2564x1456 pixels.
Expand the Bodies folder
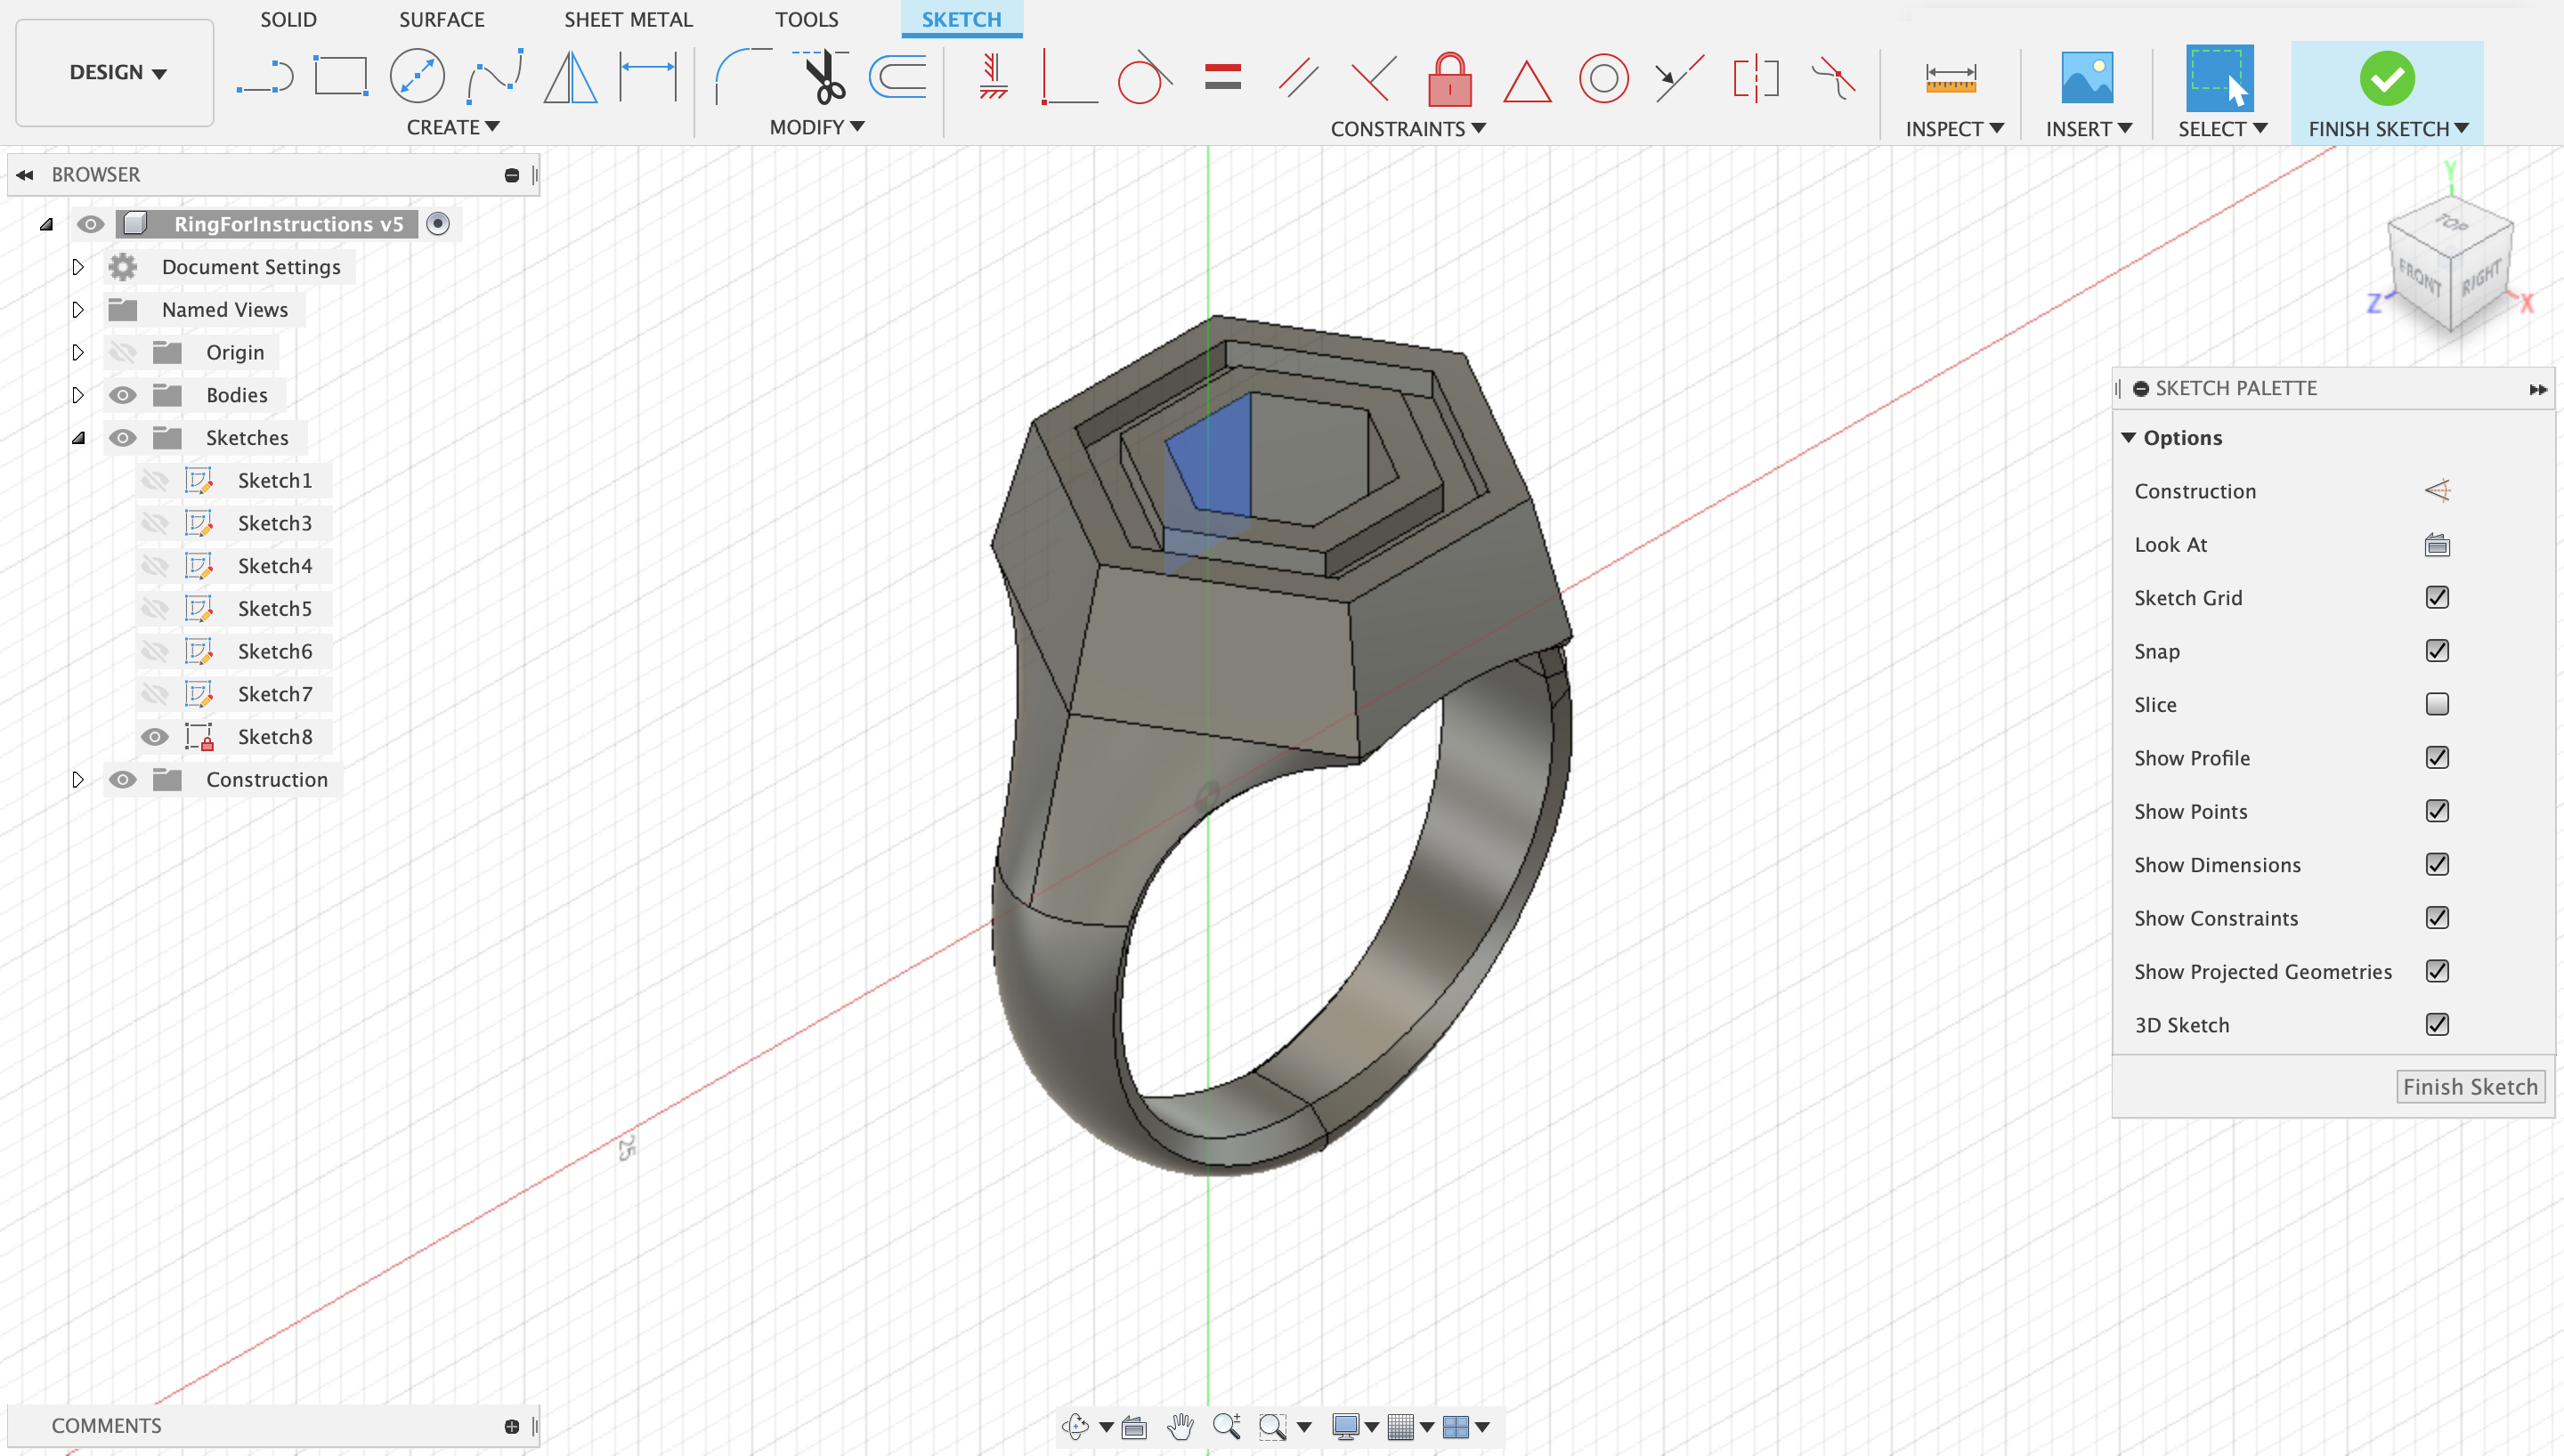coord(78,395)
